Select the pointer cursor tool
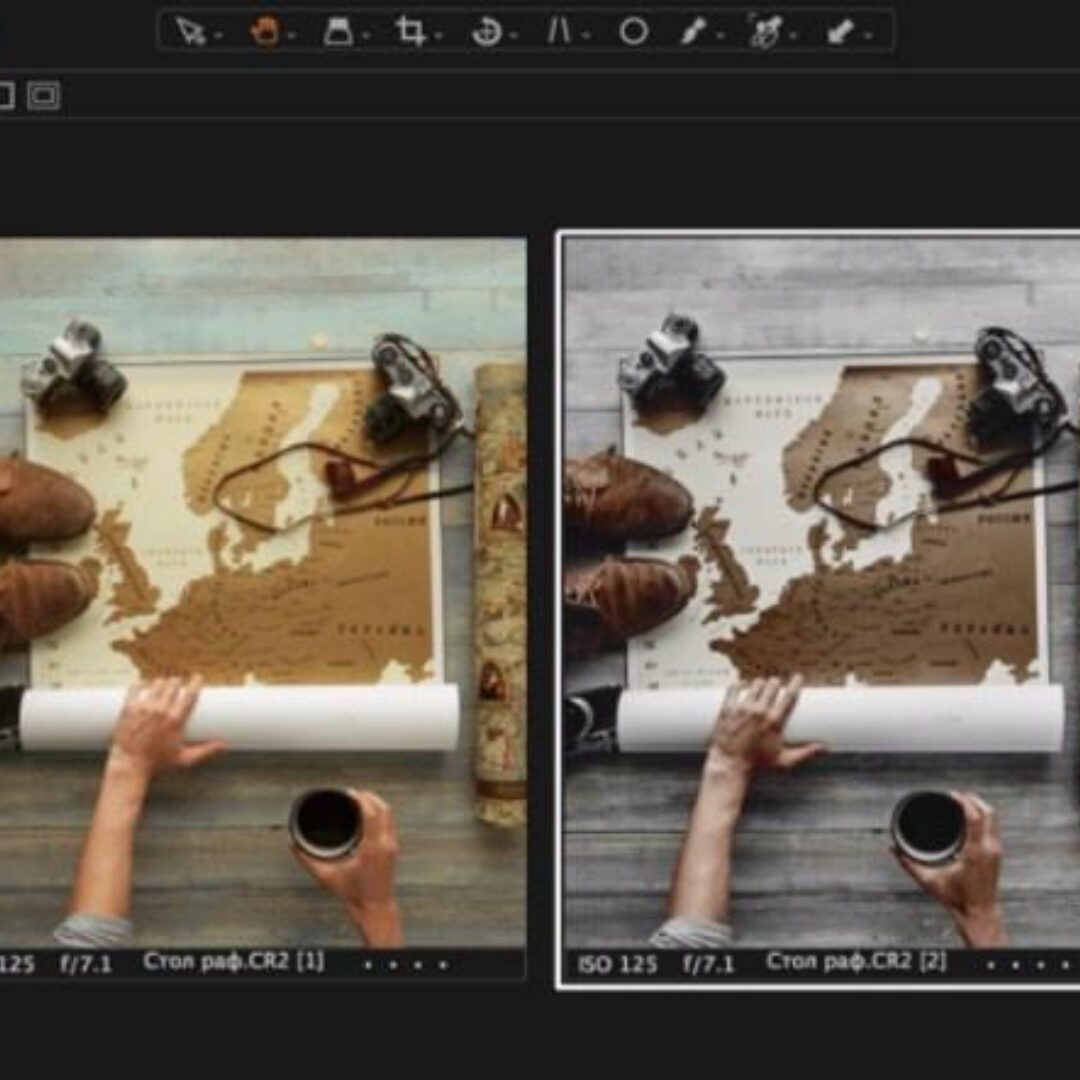The image size is (1080, 1080). 188,31
